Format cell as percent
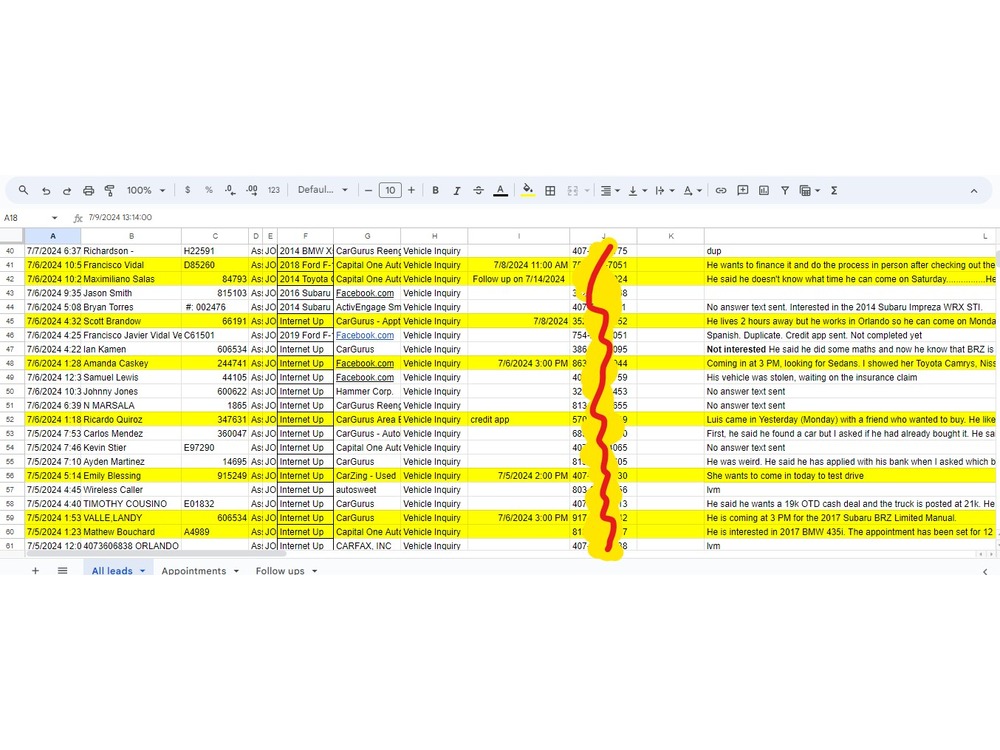 tap(209, 190)
